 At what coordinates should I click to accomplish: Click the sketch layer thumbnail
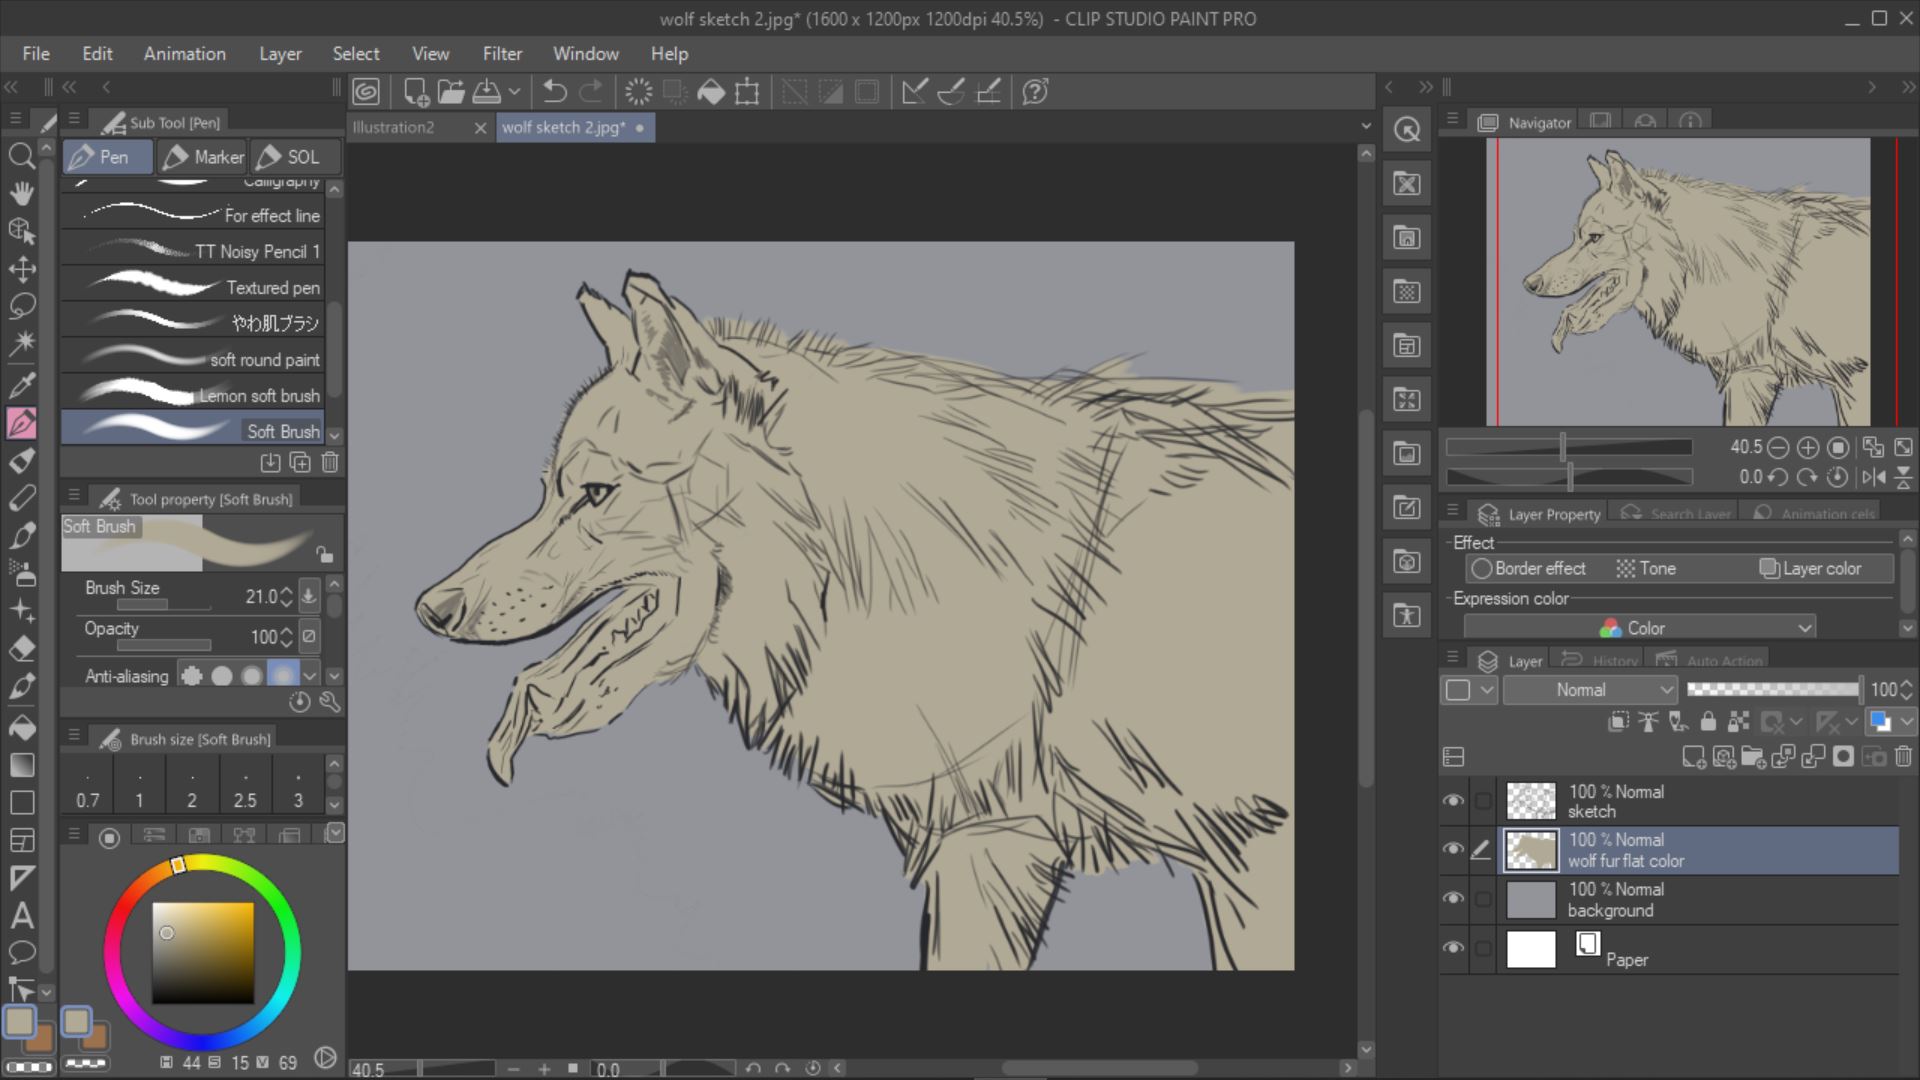pyautogui.click(x=1531, y=801)
